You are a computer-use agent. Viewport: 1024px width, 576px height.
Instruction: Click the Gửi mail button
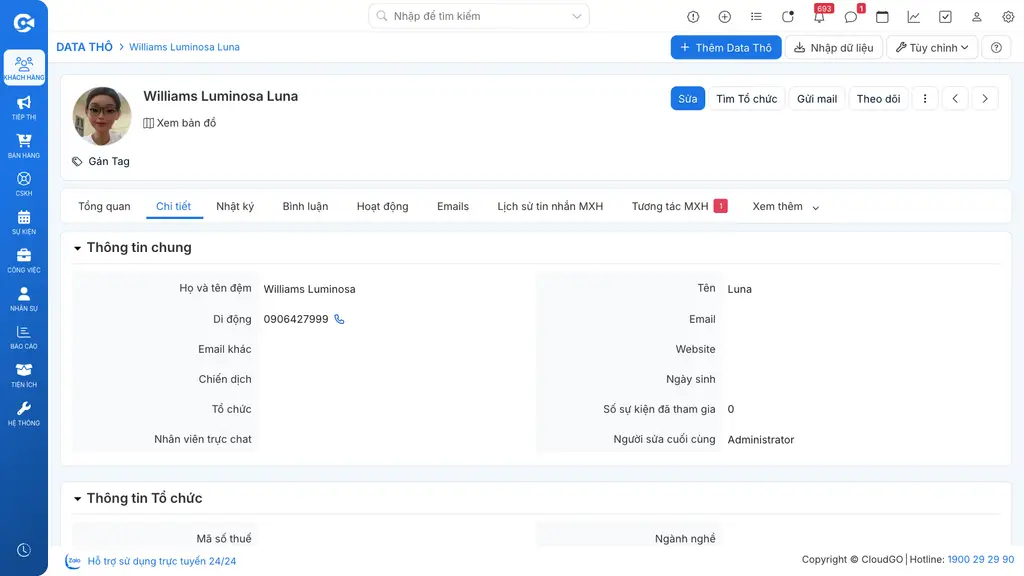817,99
